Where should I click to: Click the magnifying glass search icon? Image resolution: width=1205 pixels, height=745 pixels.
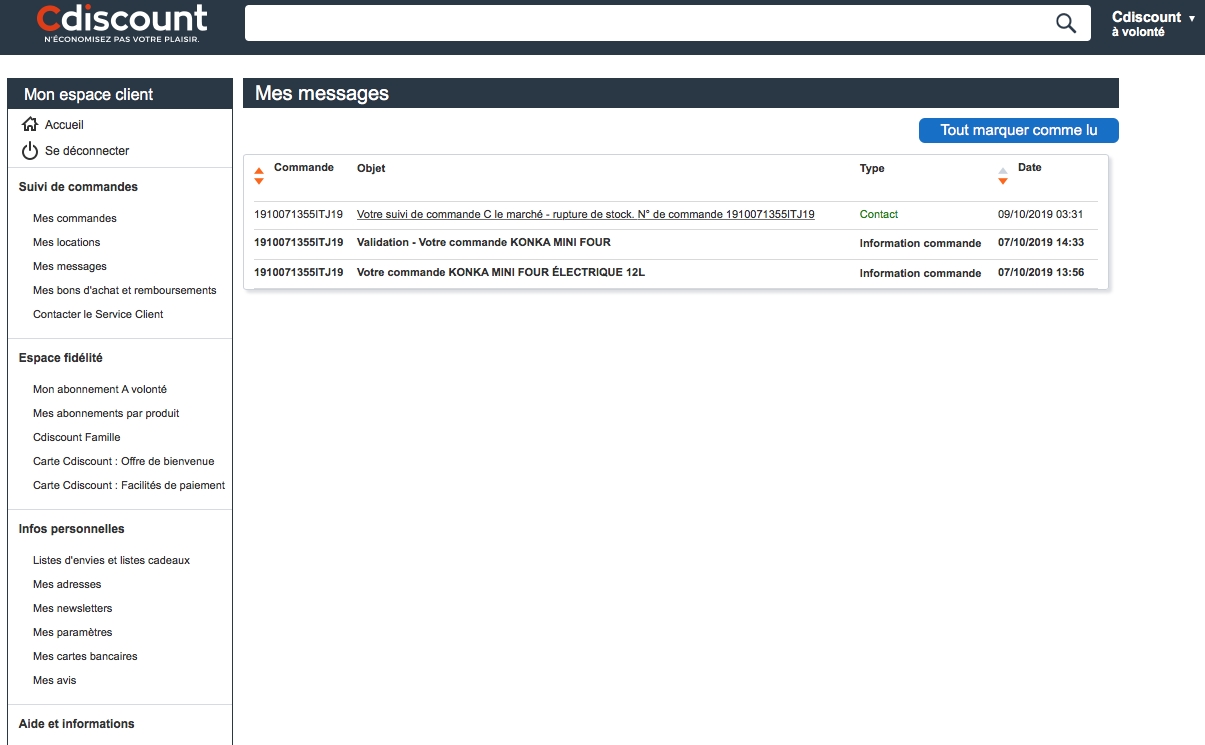click(x=1066, y=24)
